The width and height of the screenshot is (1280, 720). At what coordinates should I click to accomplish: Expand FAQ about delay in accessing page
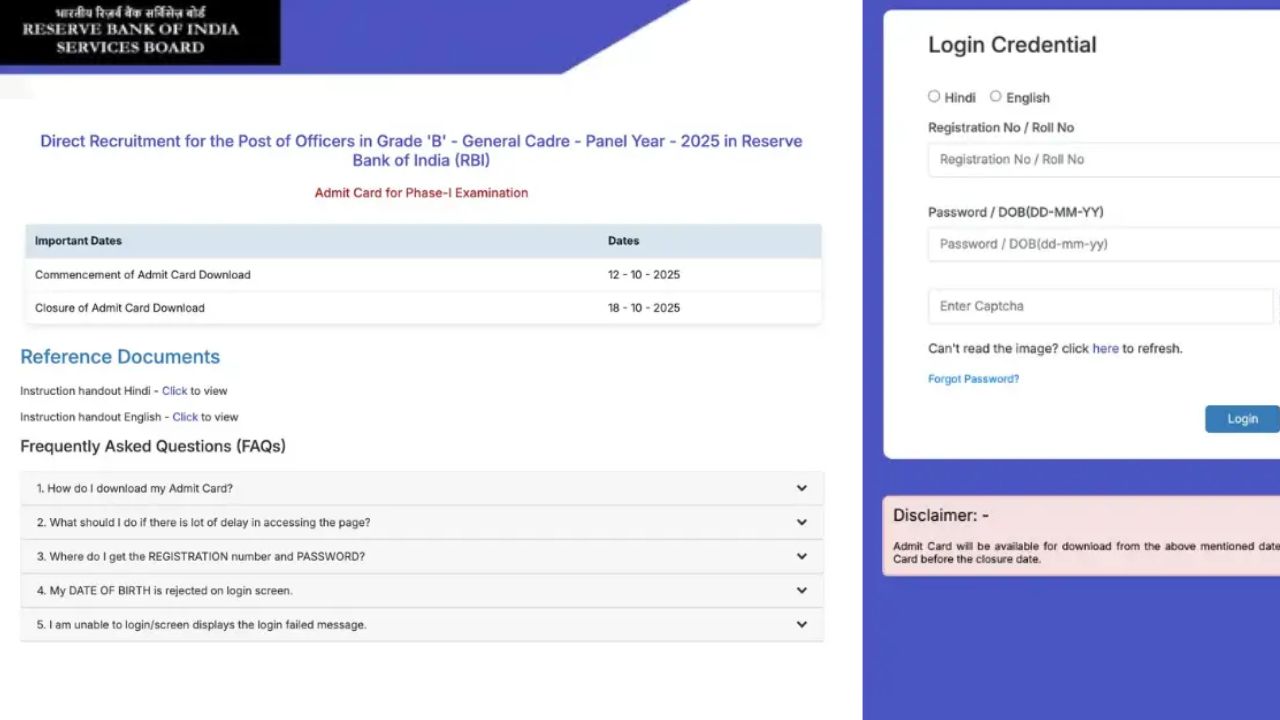coord(422,522)
